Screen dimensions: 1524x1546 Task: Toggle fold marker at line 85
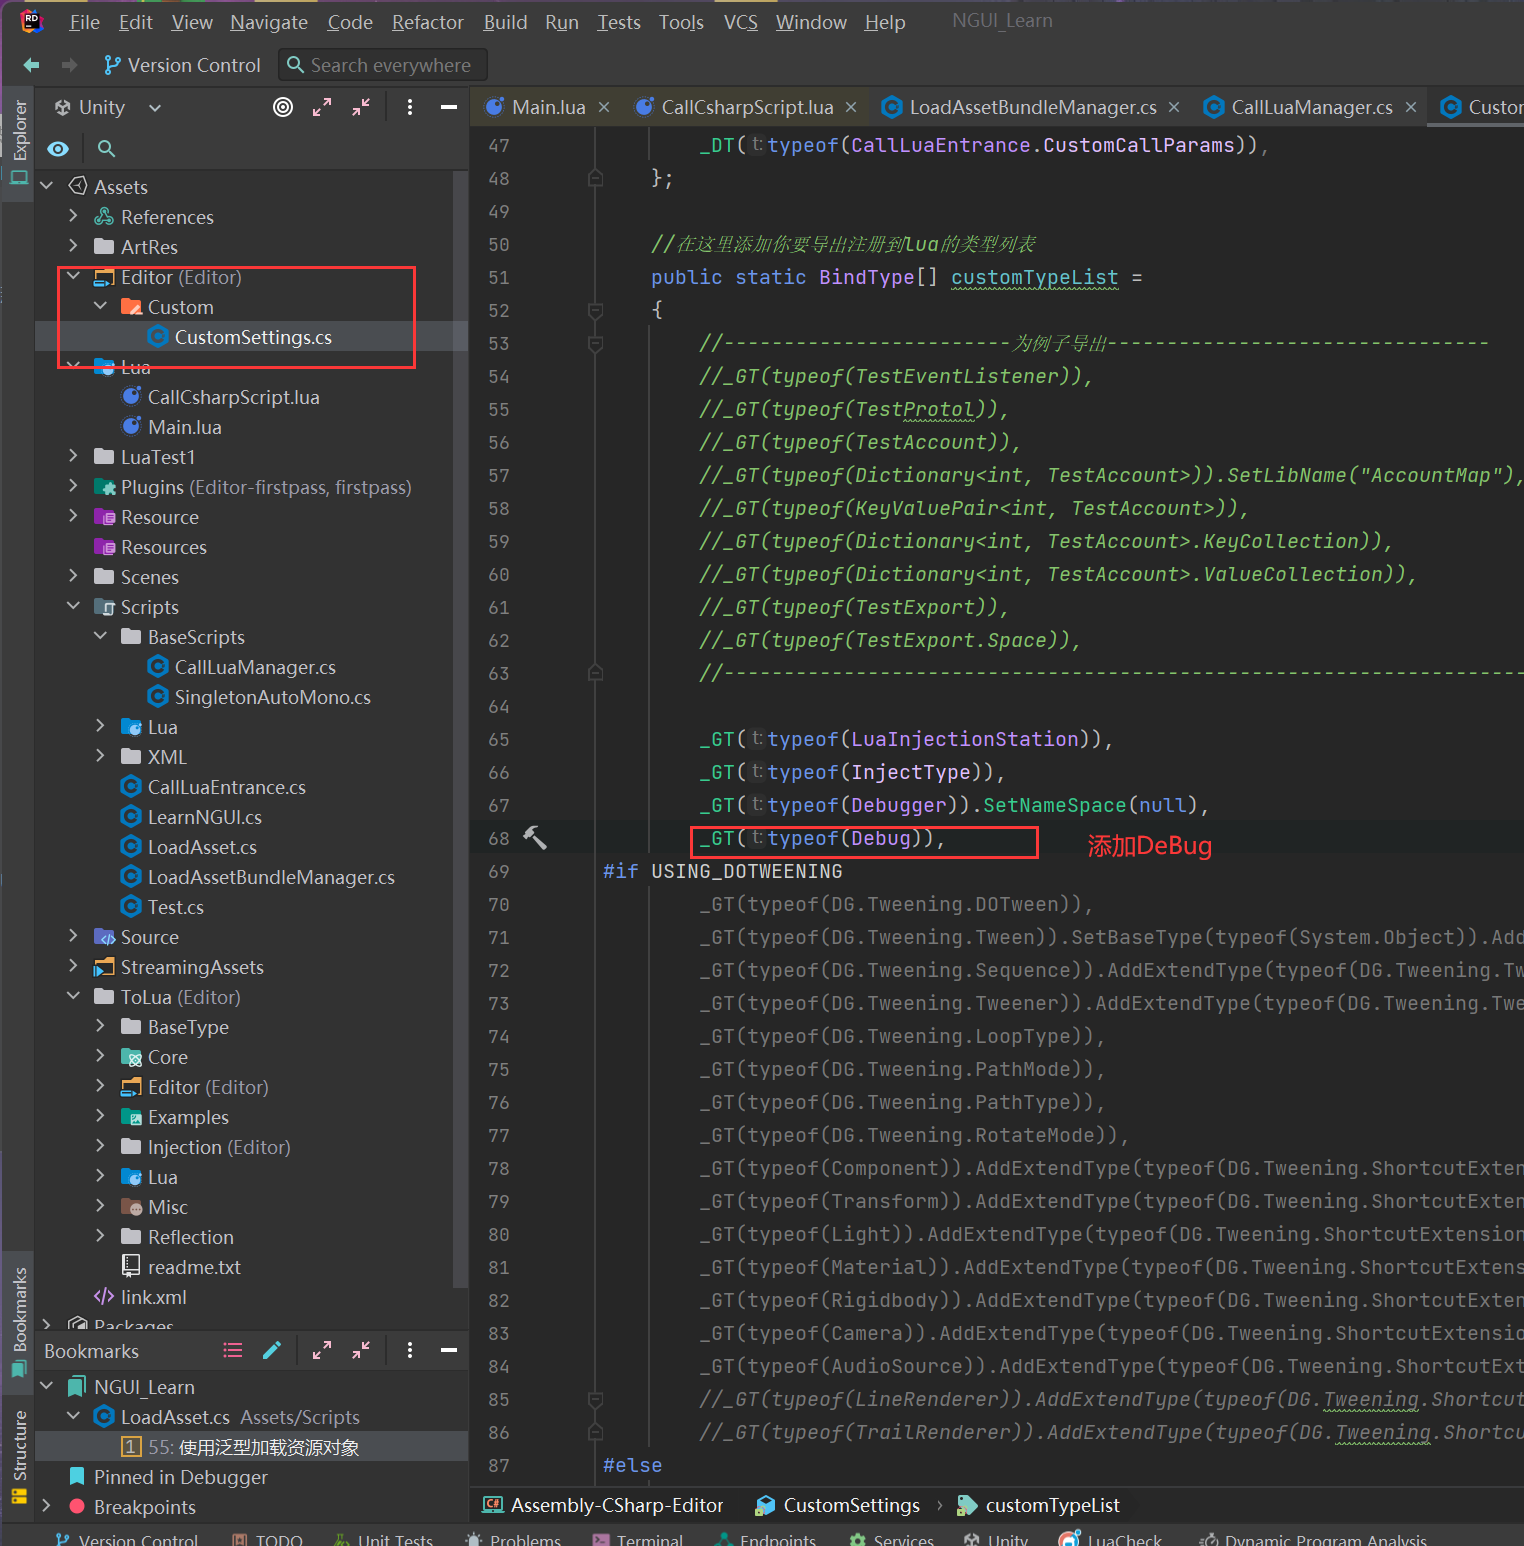pos(595,1399)
